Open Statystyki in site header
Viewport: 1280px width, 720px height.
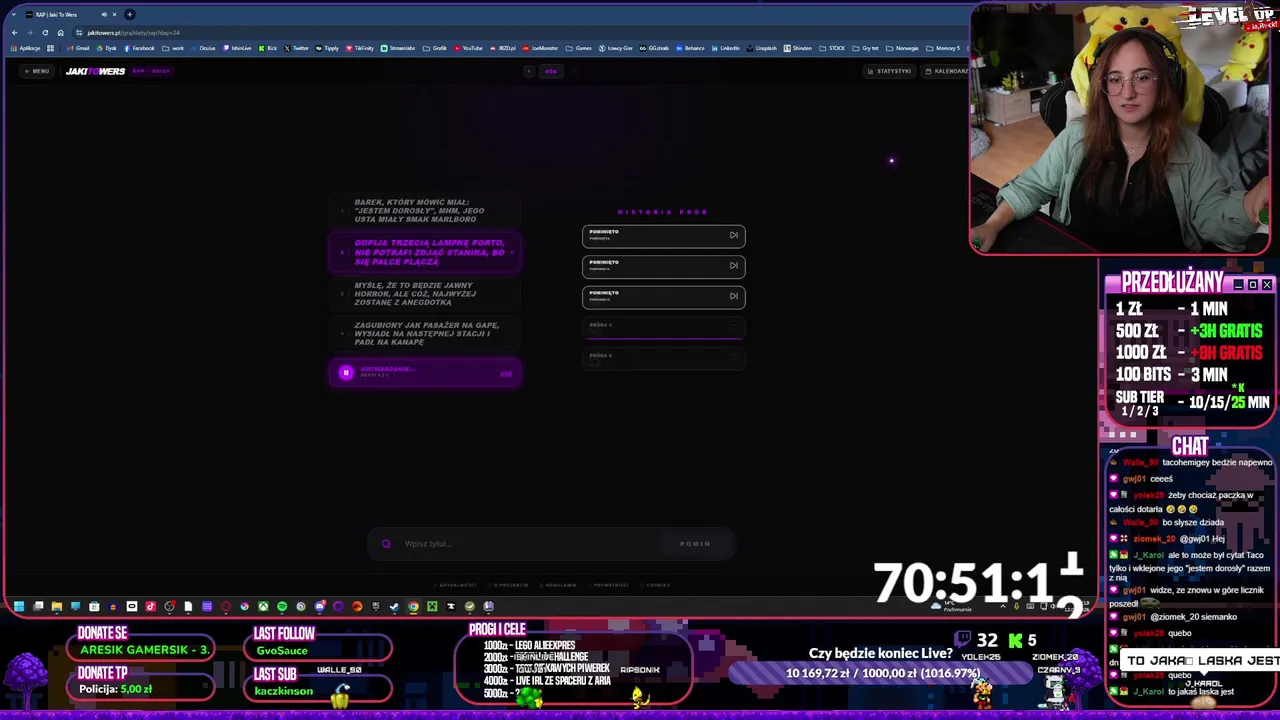[889, 71]
